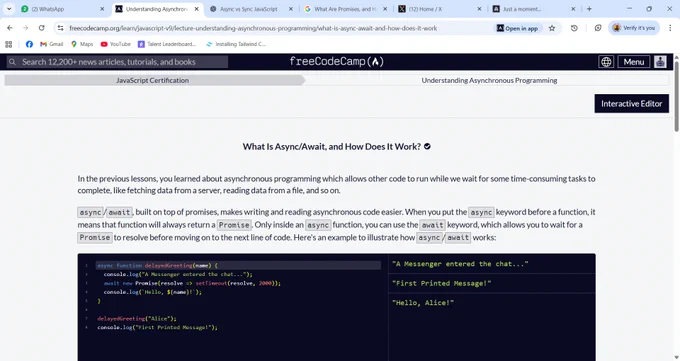Click the Open in app button
Viewport: 680px width, 361px height.
pyautogui.click(x=518, y=28)
